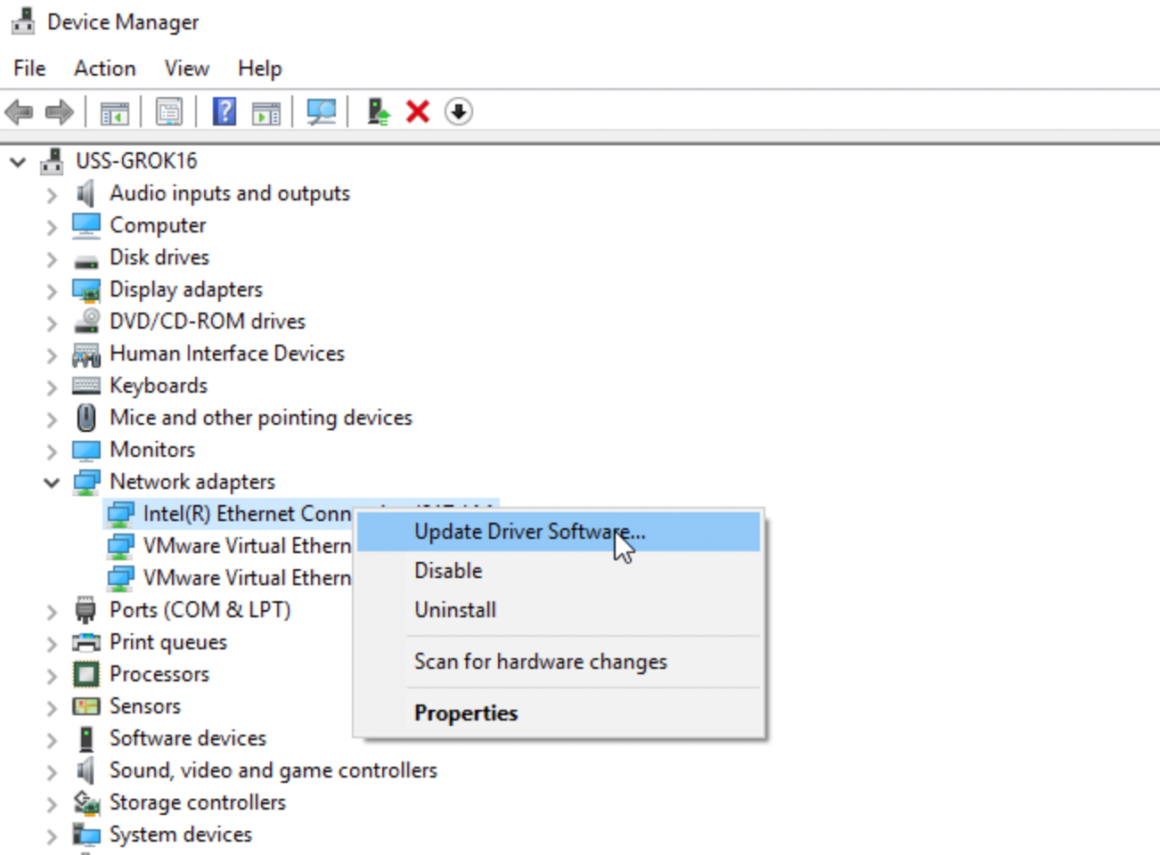Collapse the Network adapters tree branch

pos(52,481)
